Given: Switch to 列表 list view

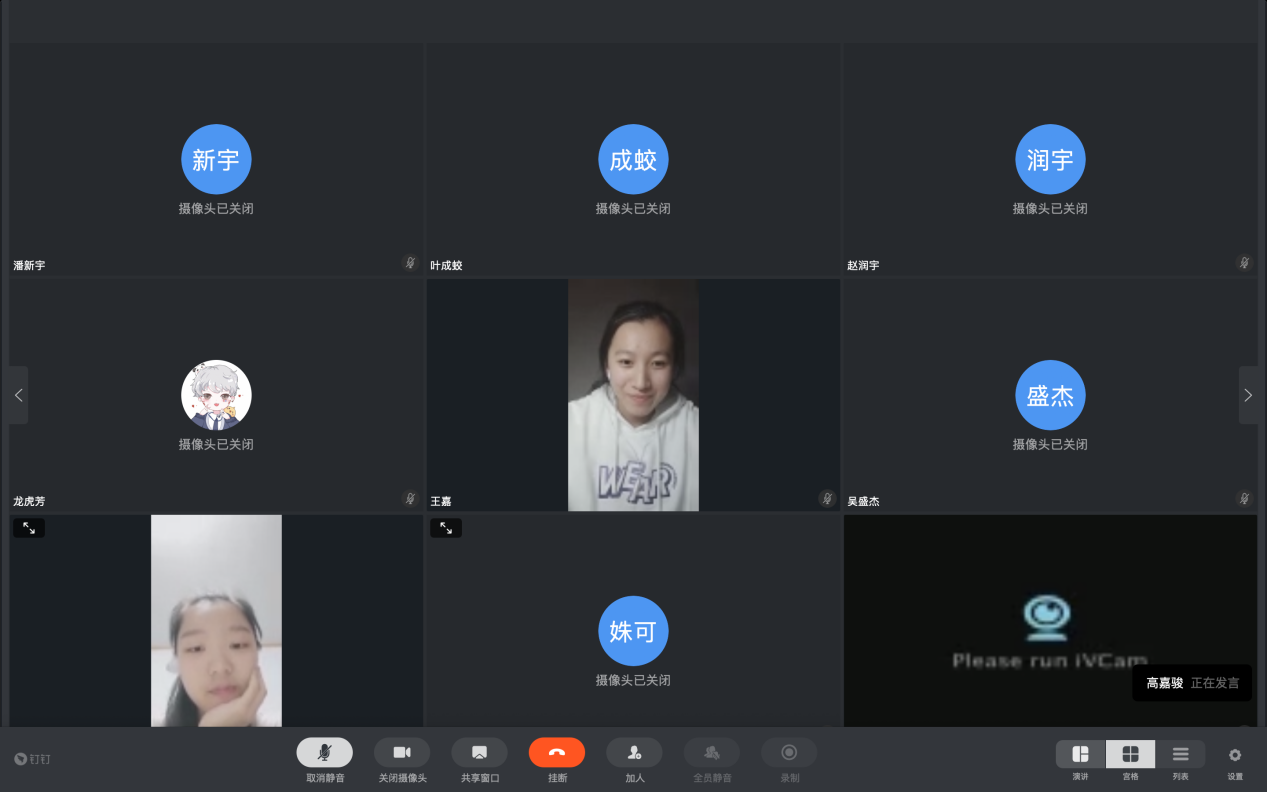Looking at the screenshot, I should pos(1180,754).
